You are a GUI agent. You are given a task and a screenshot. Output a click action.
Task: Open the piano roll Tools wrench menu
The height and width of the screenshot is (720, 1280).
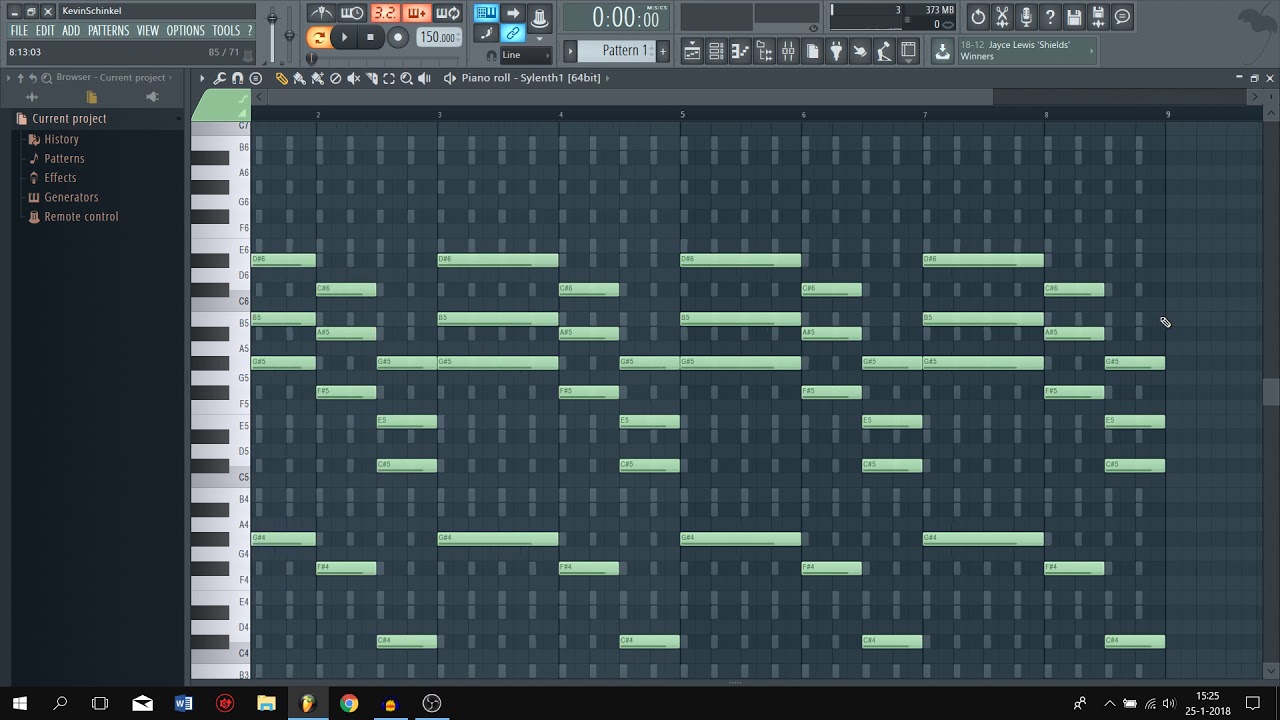tap(220, 78)
